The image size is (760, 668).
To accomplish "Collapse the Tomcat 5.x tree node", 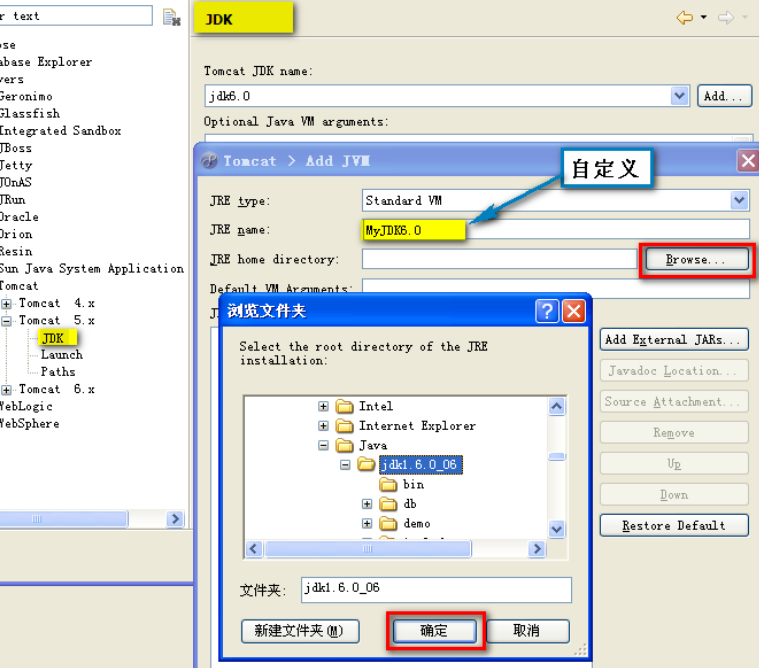I will click(x=6, y=321).
